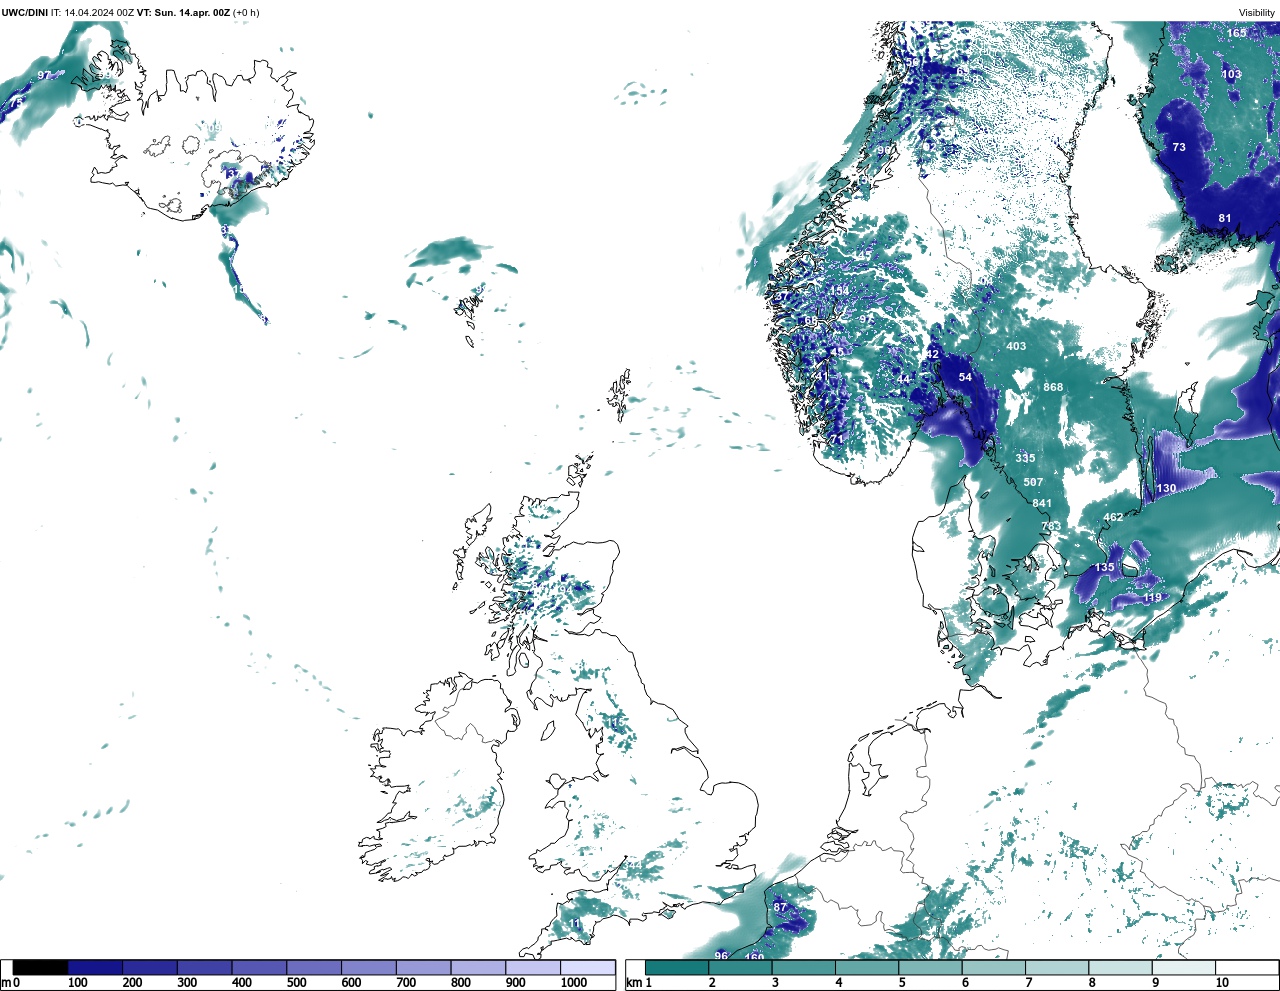Click the 'm 0' label on the metre legend
This screenshot has width=1280, height=991.
coord(10,983)
